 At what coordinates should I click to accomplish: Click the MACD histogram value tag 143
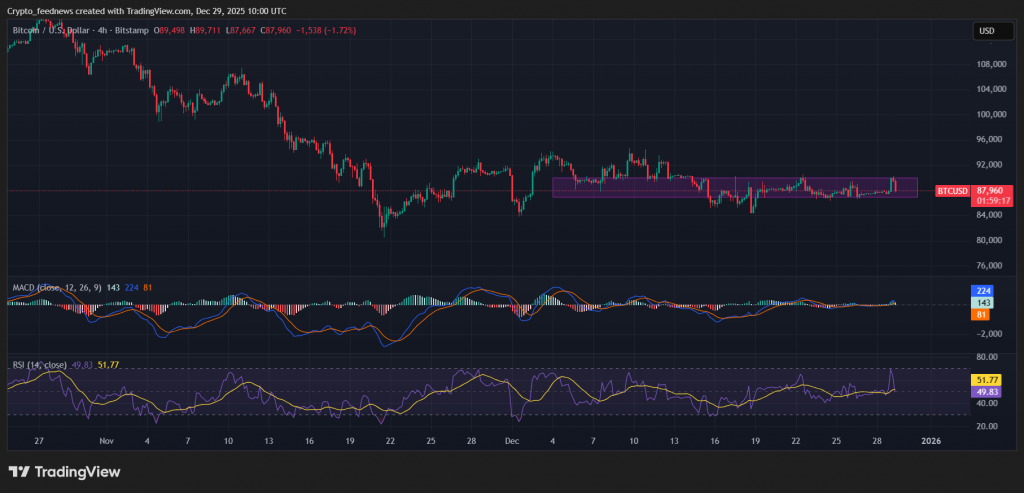pyautogui.click(x=982, y=302)
